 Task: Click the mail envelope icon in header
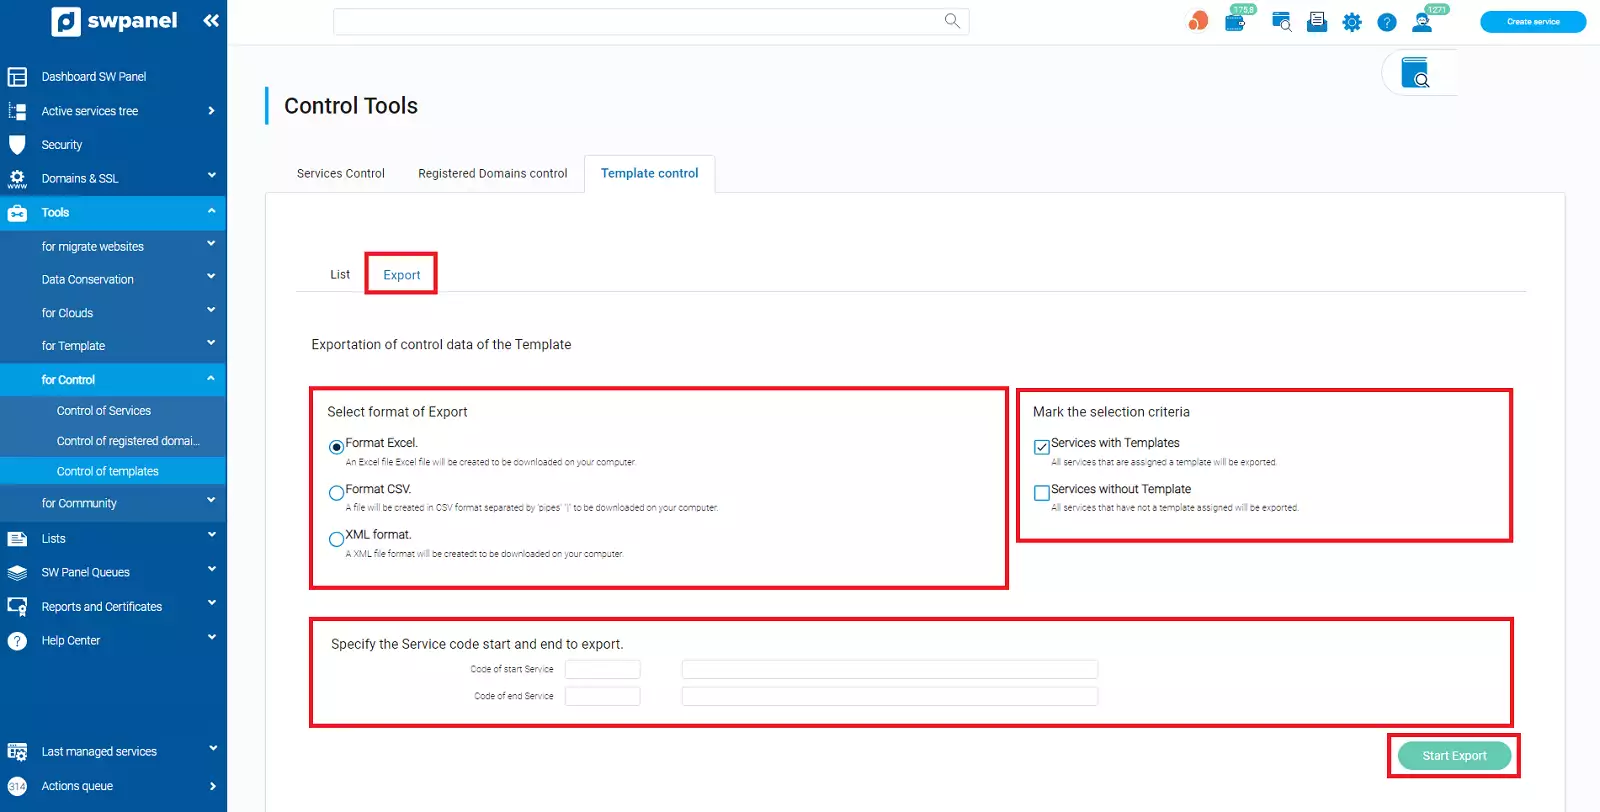click(x=1317, y=22)
